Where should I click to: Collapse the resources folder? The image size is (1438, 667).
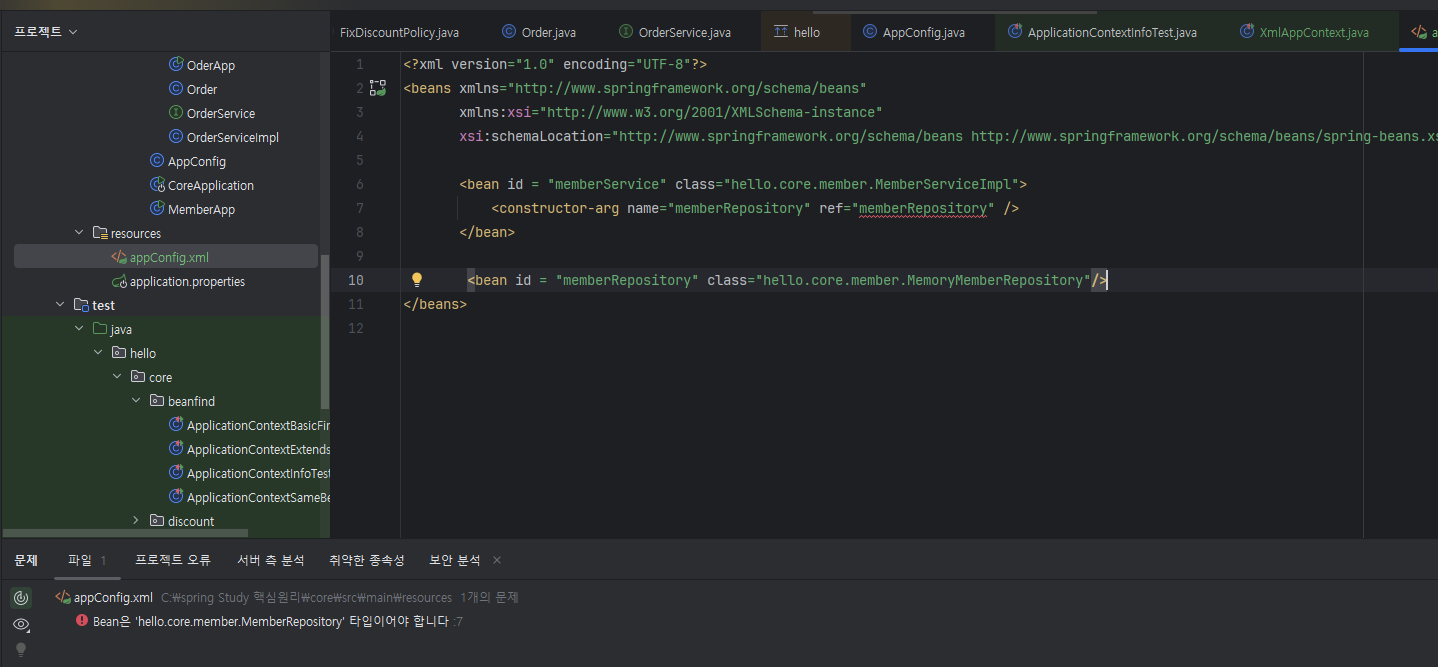79,233
